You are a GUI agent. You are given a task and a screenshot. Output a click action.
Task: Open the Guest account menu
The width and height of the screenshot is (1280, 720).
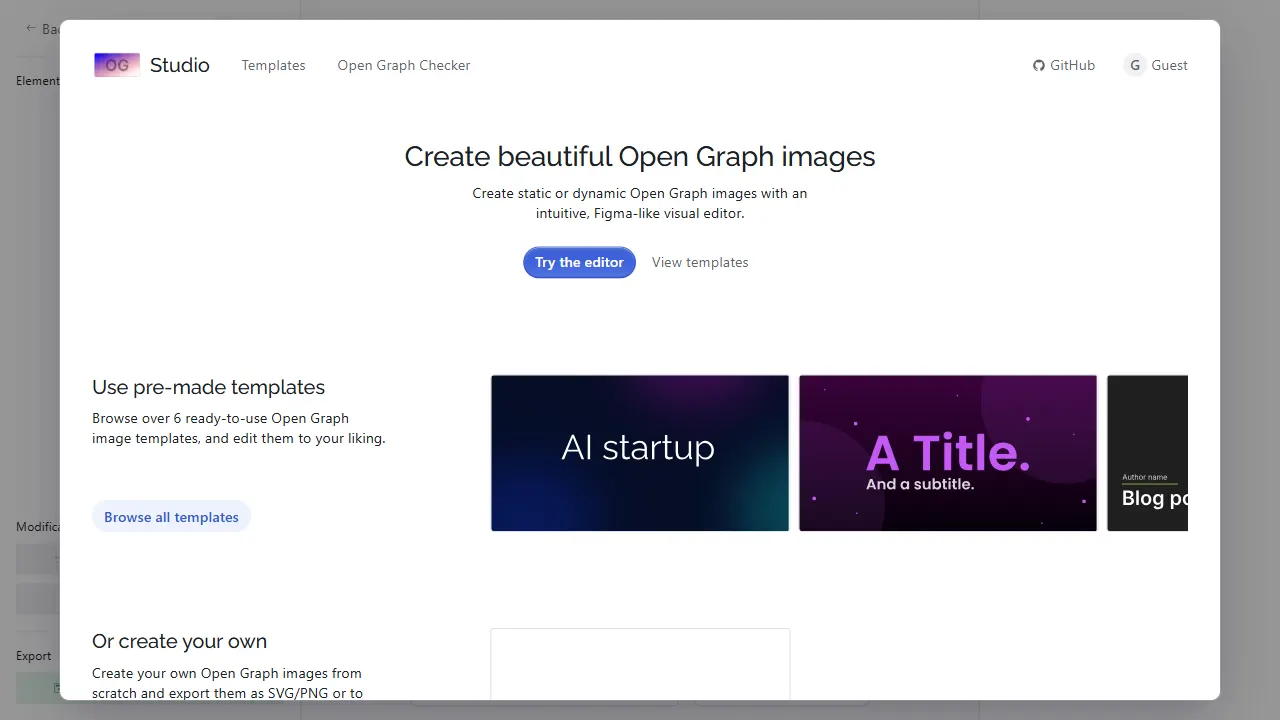click(x=1156, y=65)
